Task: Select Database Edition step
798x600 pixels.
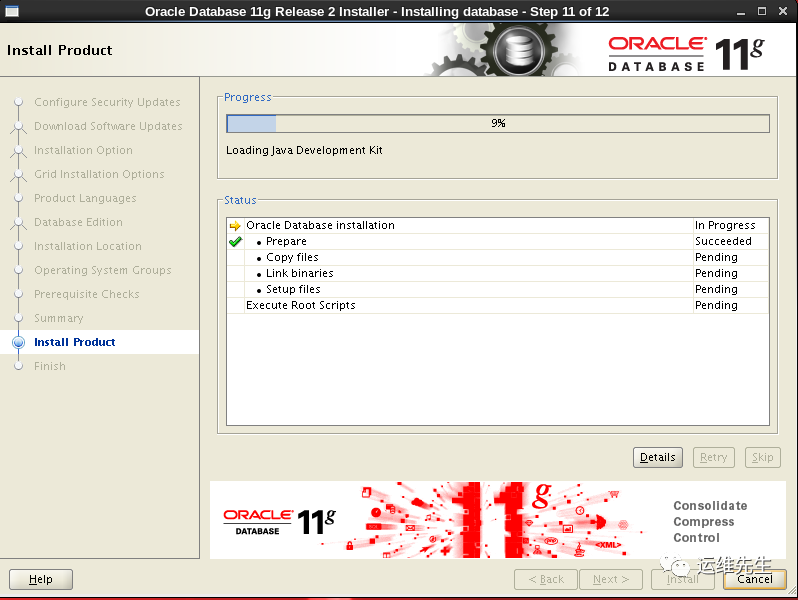Action: coord(78,222)
